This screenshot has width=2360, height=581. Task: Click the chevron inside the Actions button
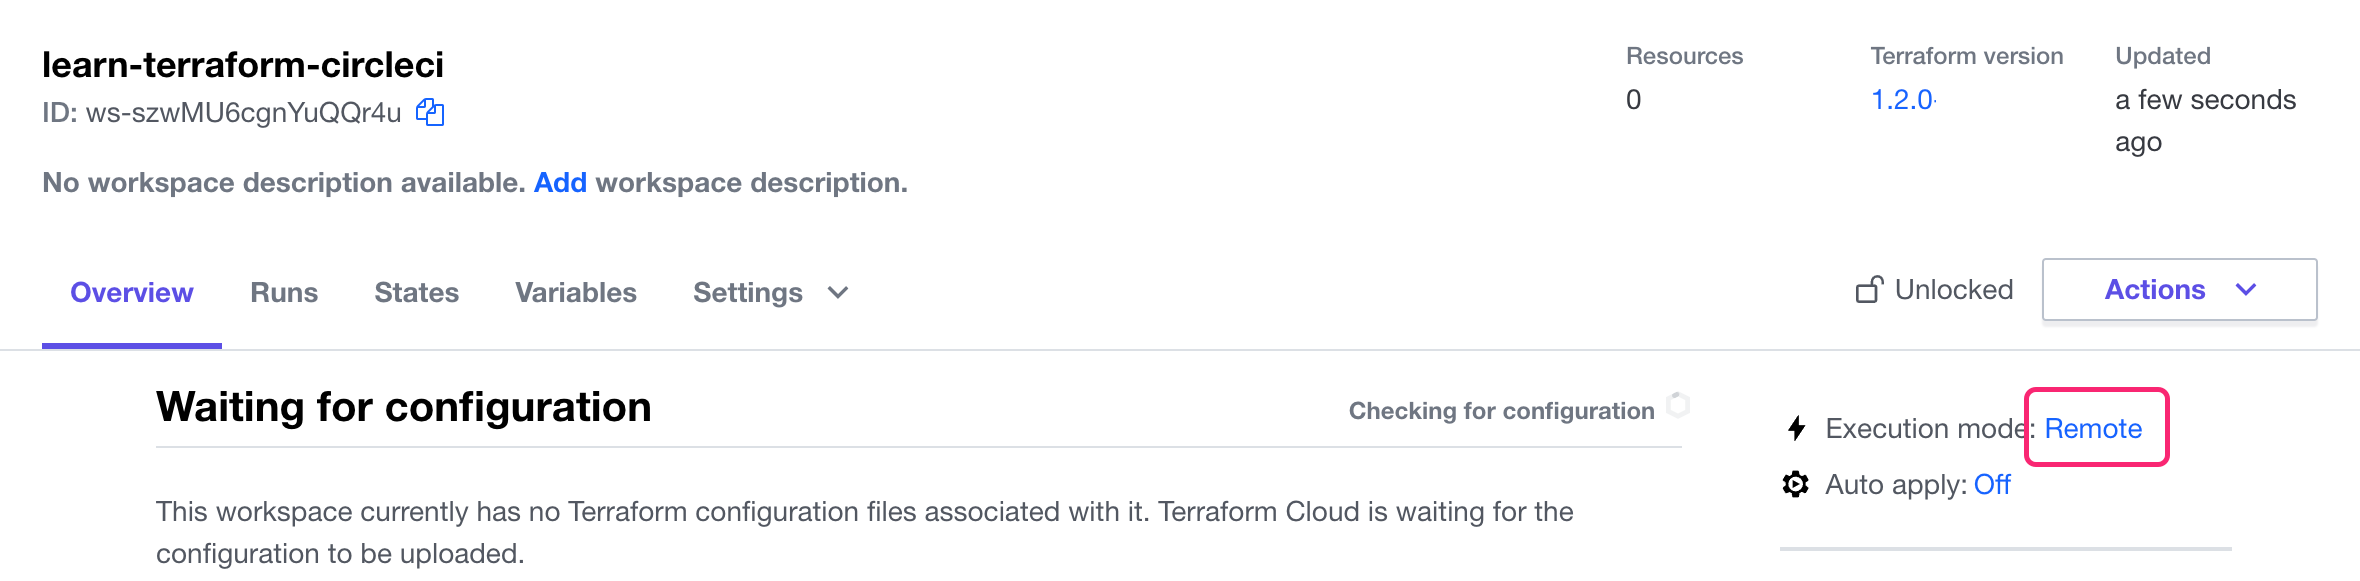[x=2246, y=290]
